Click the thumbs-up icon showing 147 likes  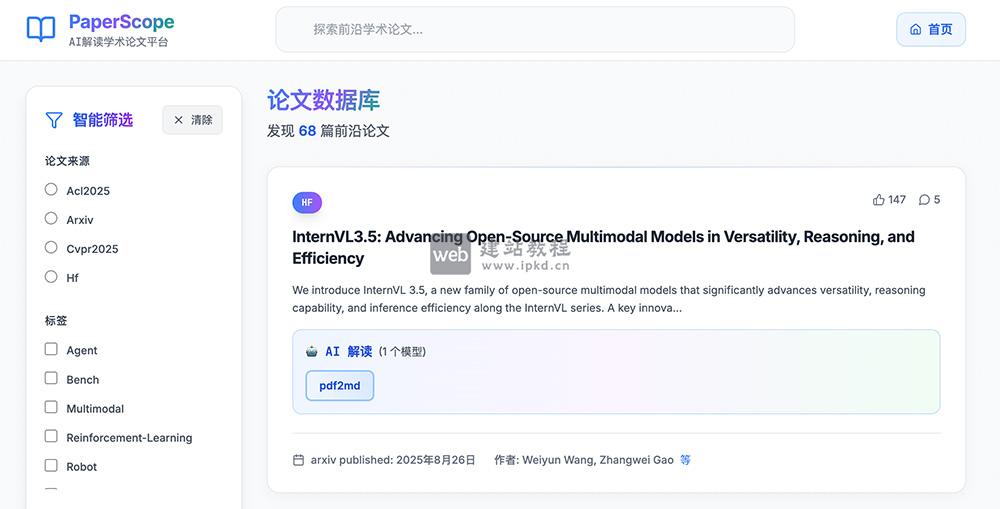(879, 200)
